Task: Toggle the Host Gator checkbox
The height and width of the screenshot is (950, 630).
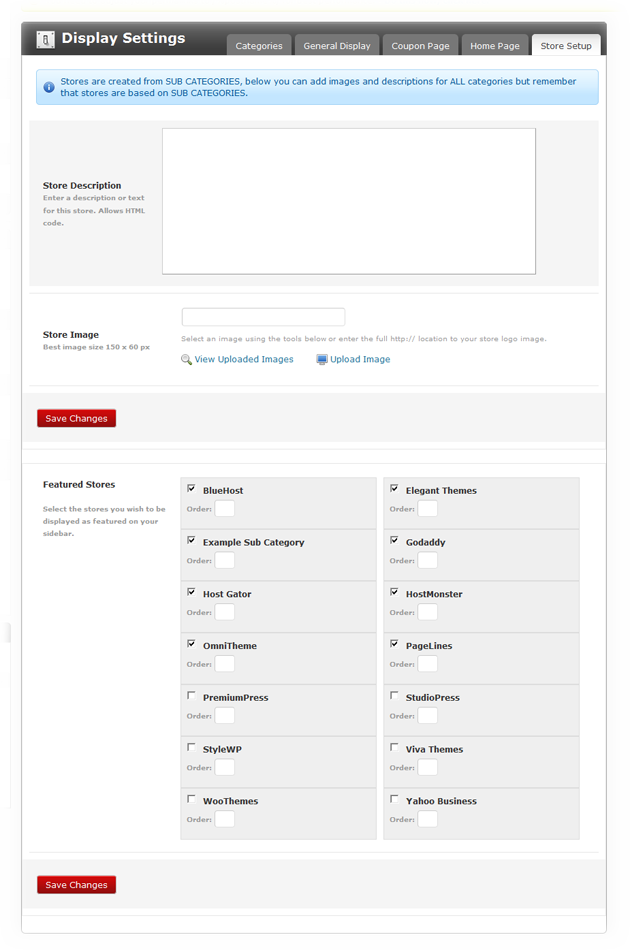Action: coord(191,592)
